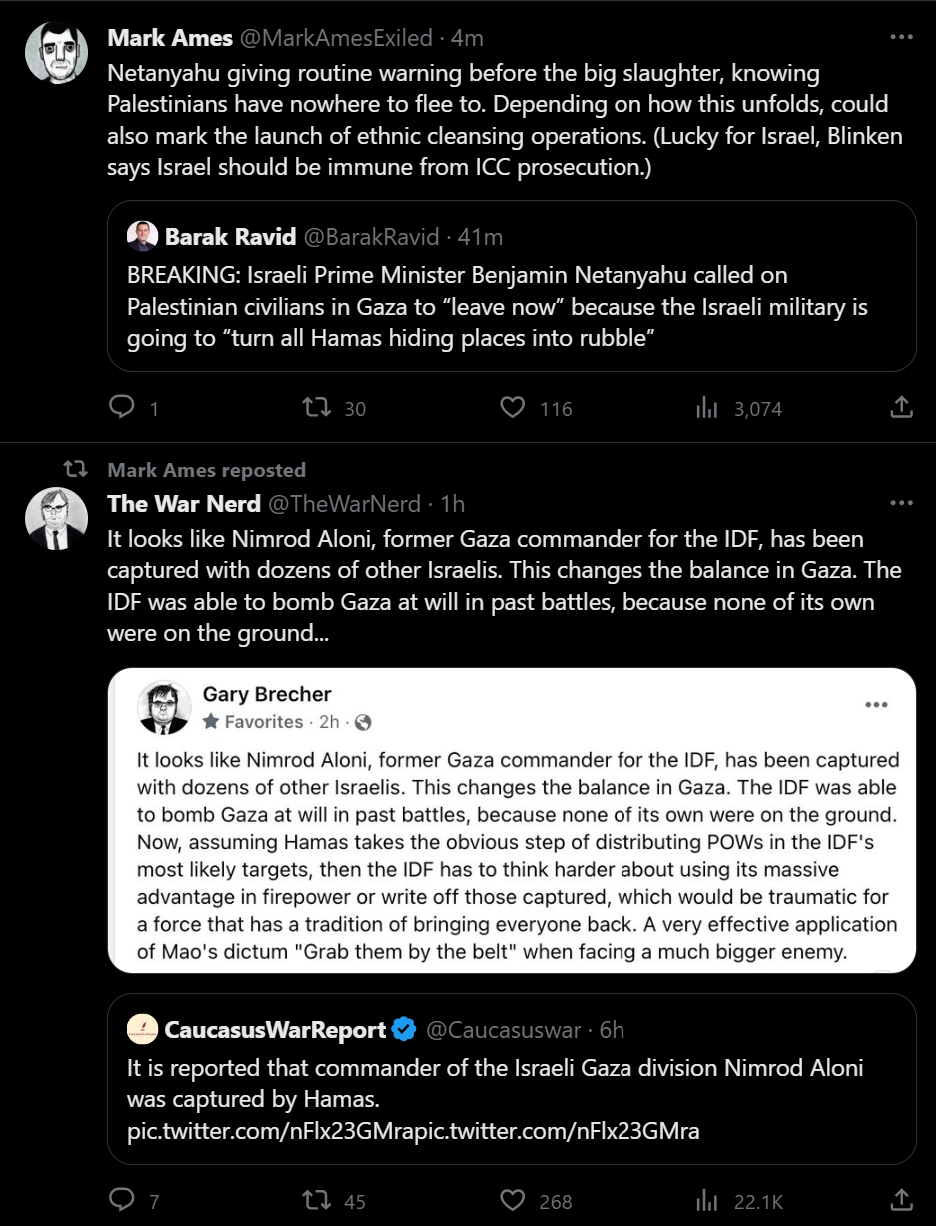The width and height of the screenshot is (936, 1226).
Task: Open the Gary Brecher post options menu
Action: click(x=876, y=704)
